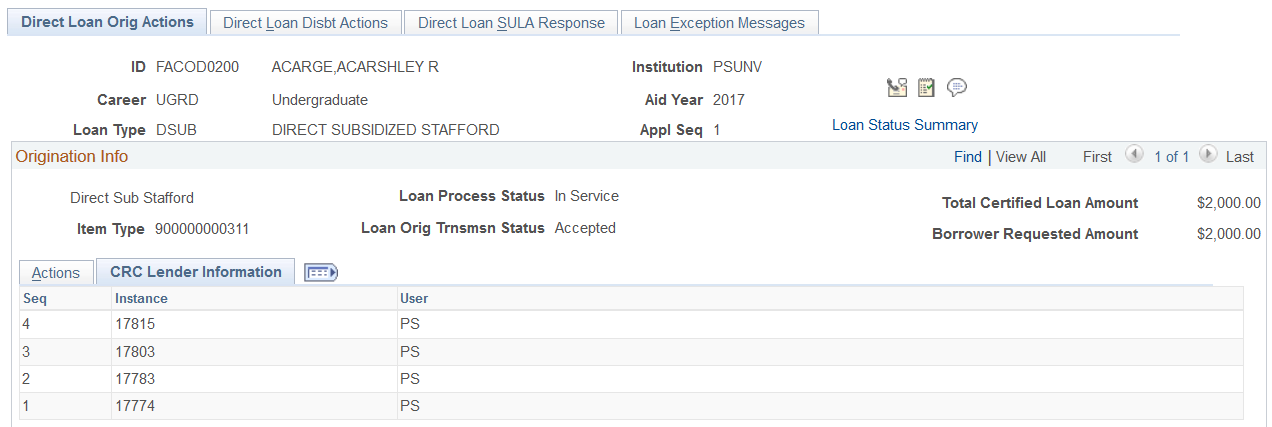Click the communications phone icon

(x=896, y=88)
